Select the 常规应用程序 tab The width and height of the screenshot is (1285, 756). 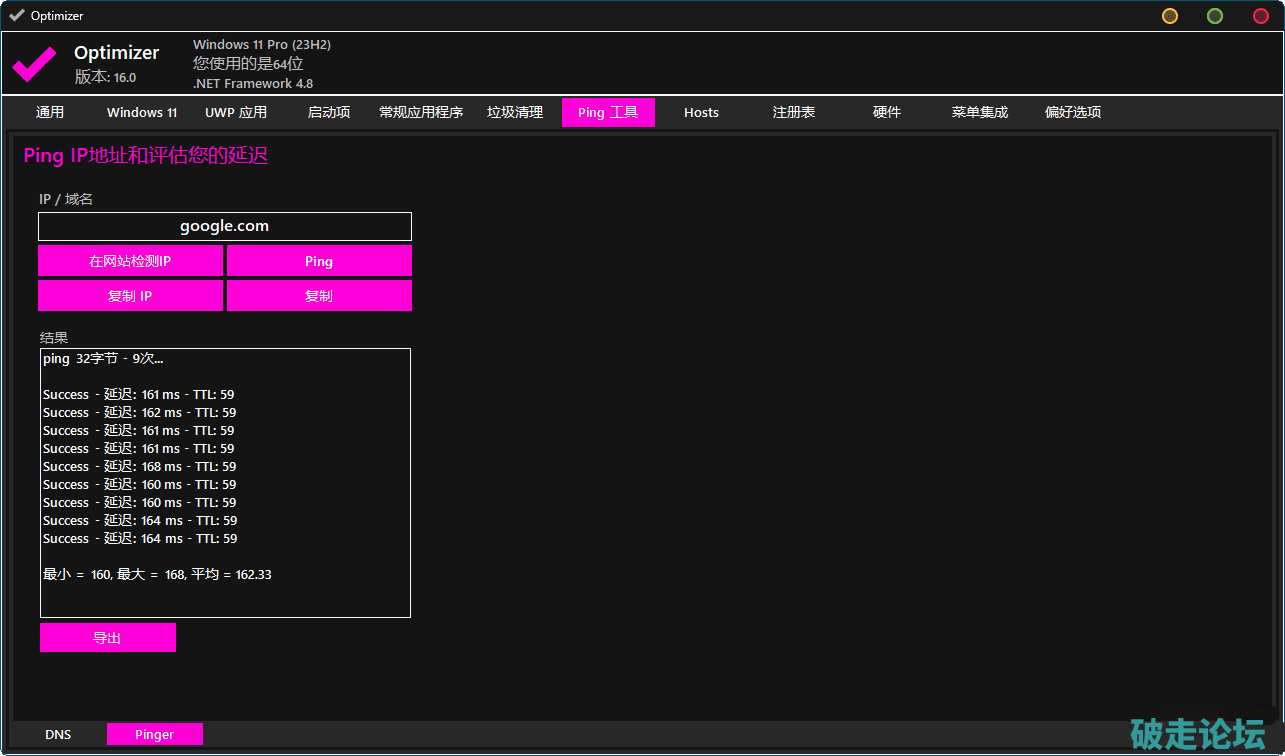pyautogui.click(x=421, y=112)
